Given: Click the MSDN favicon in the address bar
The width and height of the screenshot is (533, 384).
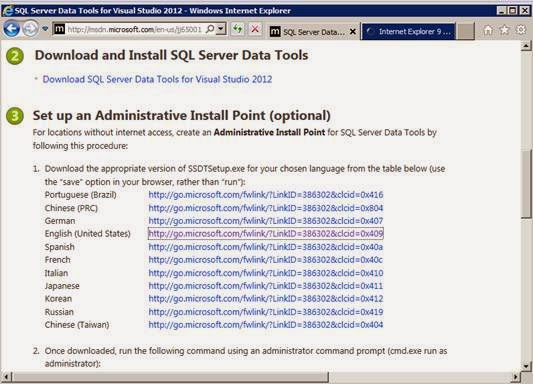Looking at the screenshot, I should 59,29.
